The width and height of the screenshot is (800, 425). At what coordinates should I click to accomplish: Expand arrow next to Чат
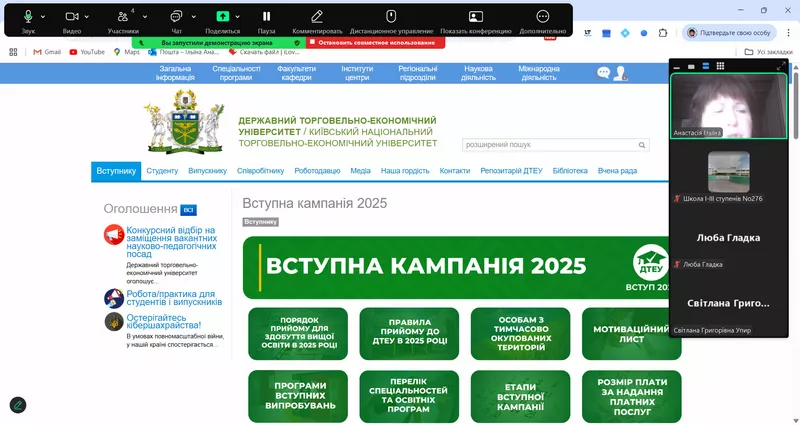click(x=193, y=17)
